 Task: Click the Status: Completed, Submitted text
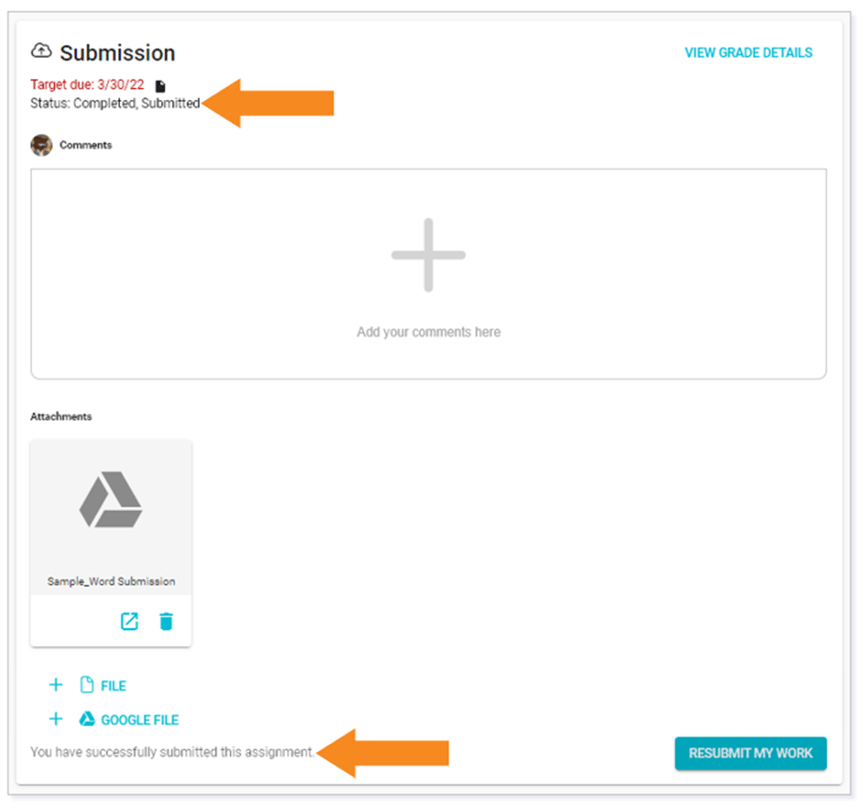coord(114,103)
